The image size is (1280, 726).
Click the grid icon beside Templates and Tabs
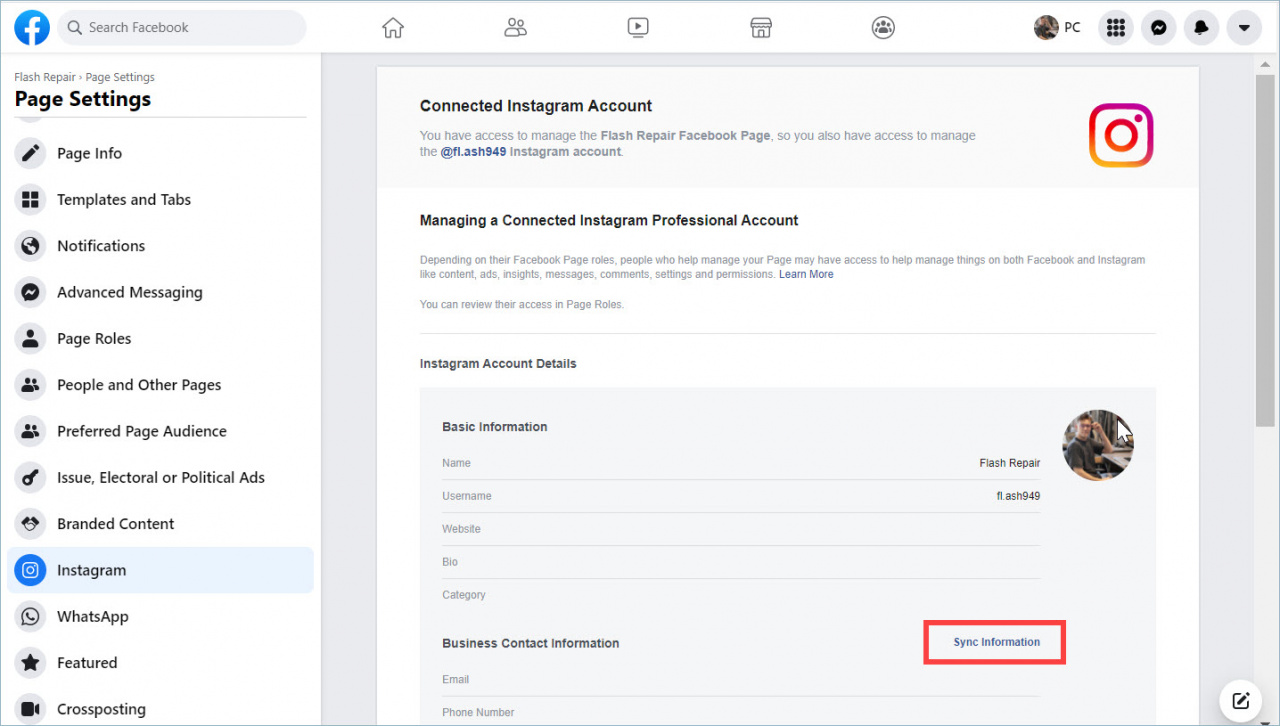click(31, 199)
